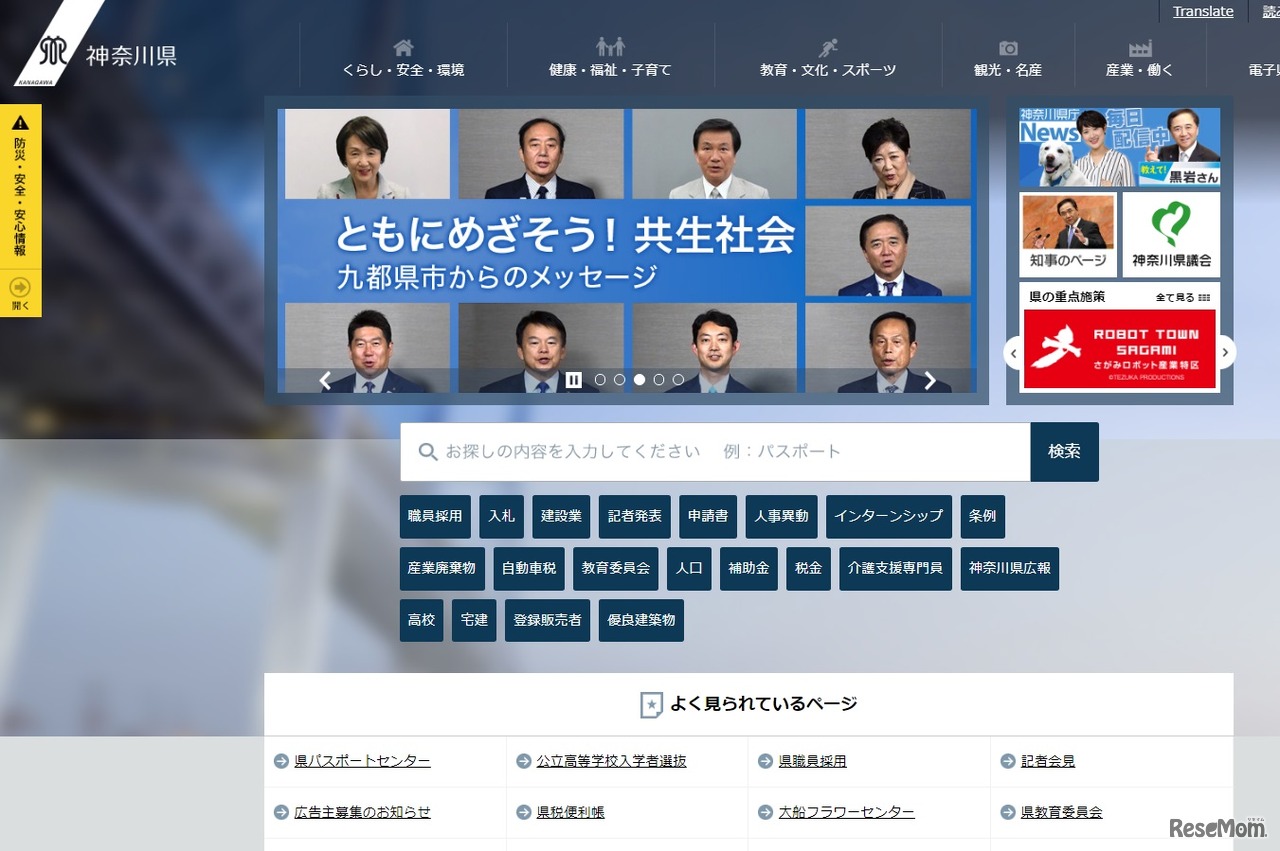Open the 県パスポートセンター link
1280x851 pixels.
tap(362, 761)
